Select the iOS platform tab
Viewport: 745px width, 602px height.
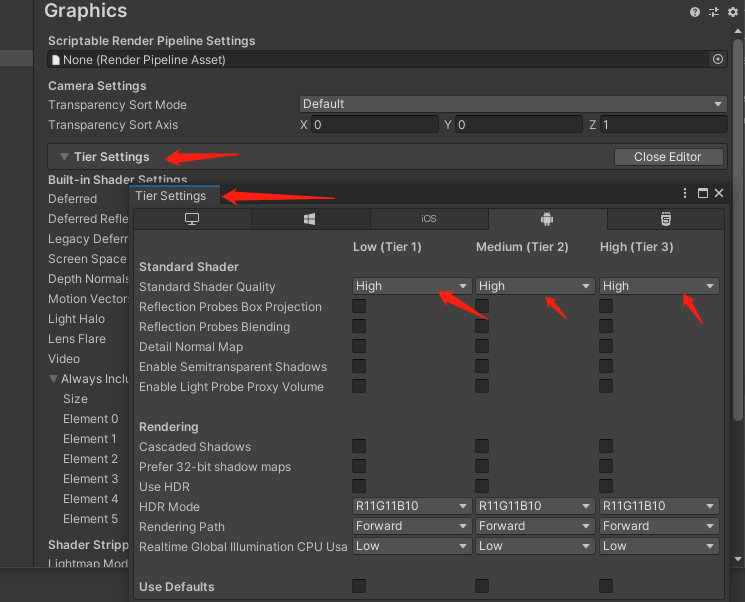point(428,219)
